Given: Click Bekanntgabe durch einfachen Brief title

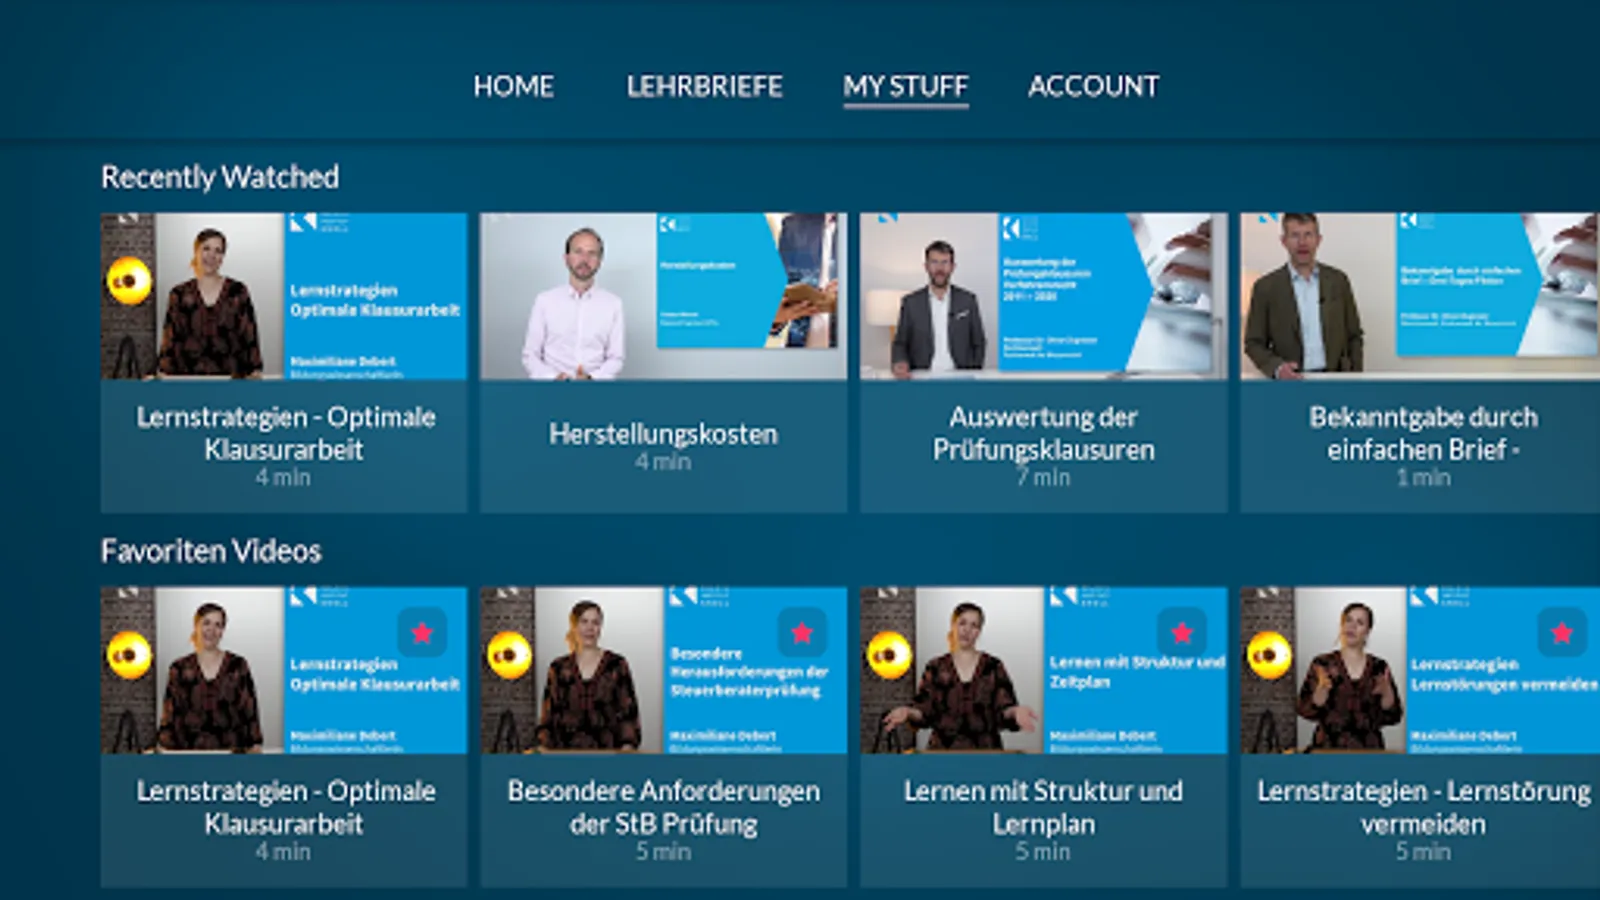Looking at the screenshot, I should pyautogui.click(x=1423, y=433).
